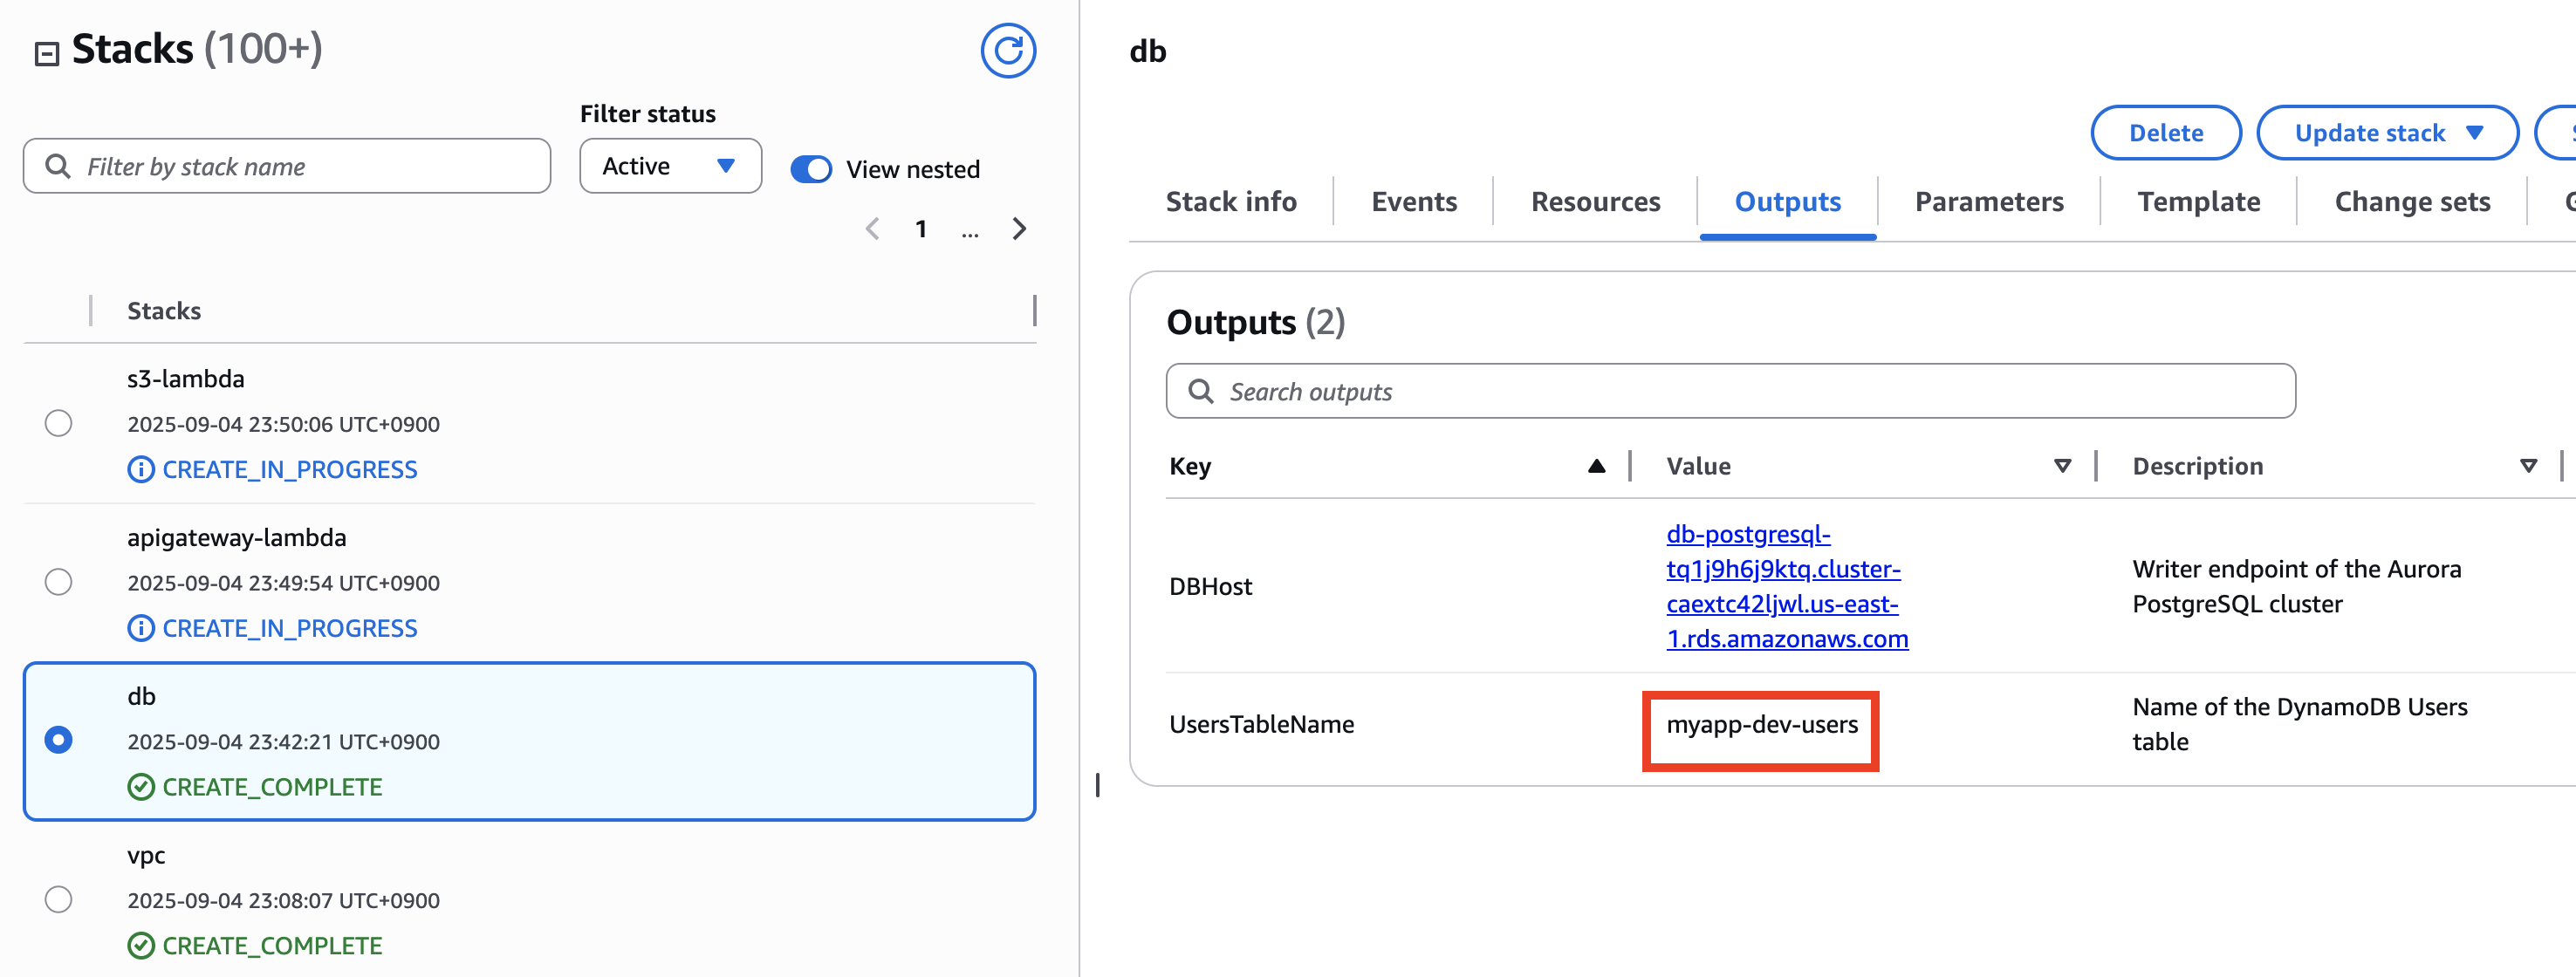Collapse the Stacks panel icon
Image resolution: width=2576 pixels, height=977 pixels.
(x=47, y=53)
